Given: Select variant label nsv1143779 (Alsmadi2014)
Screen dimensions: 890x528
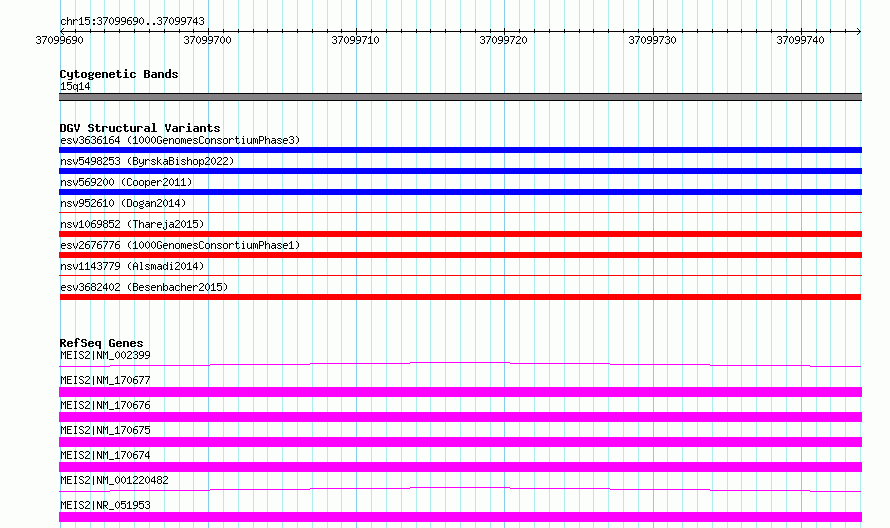Looking at the screenshot, I should (x=132, y=266).
